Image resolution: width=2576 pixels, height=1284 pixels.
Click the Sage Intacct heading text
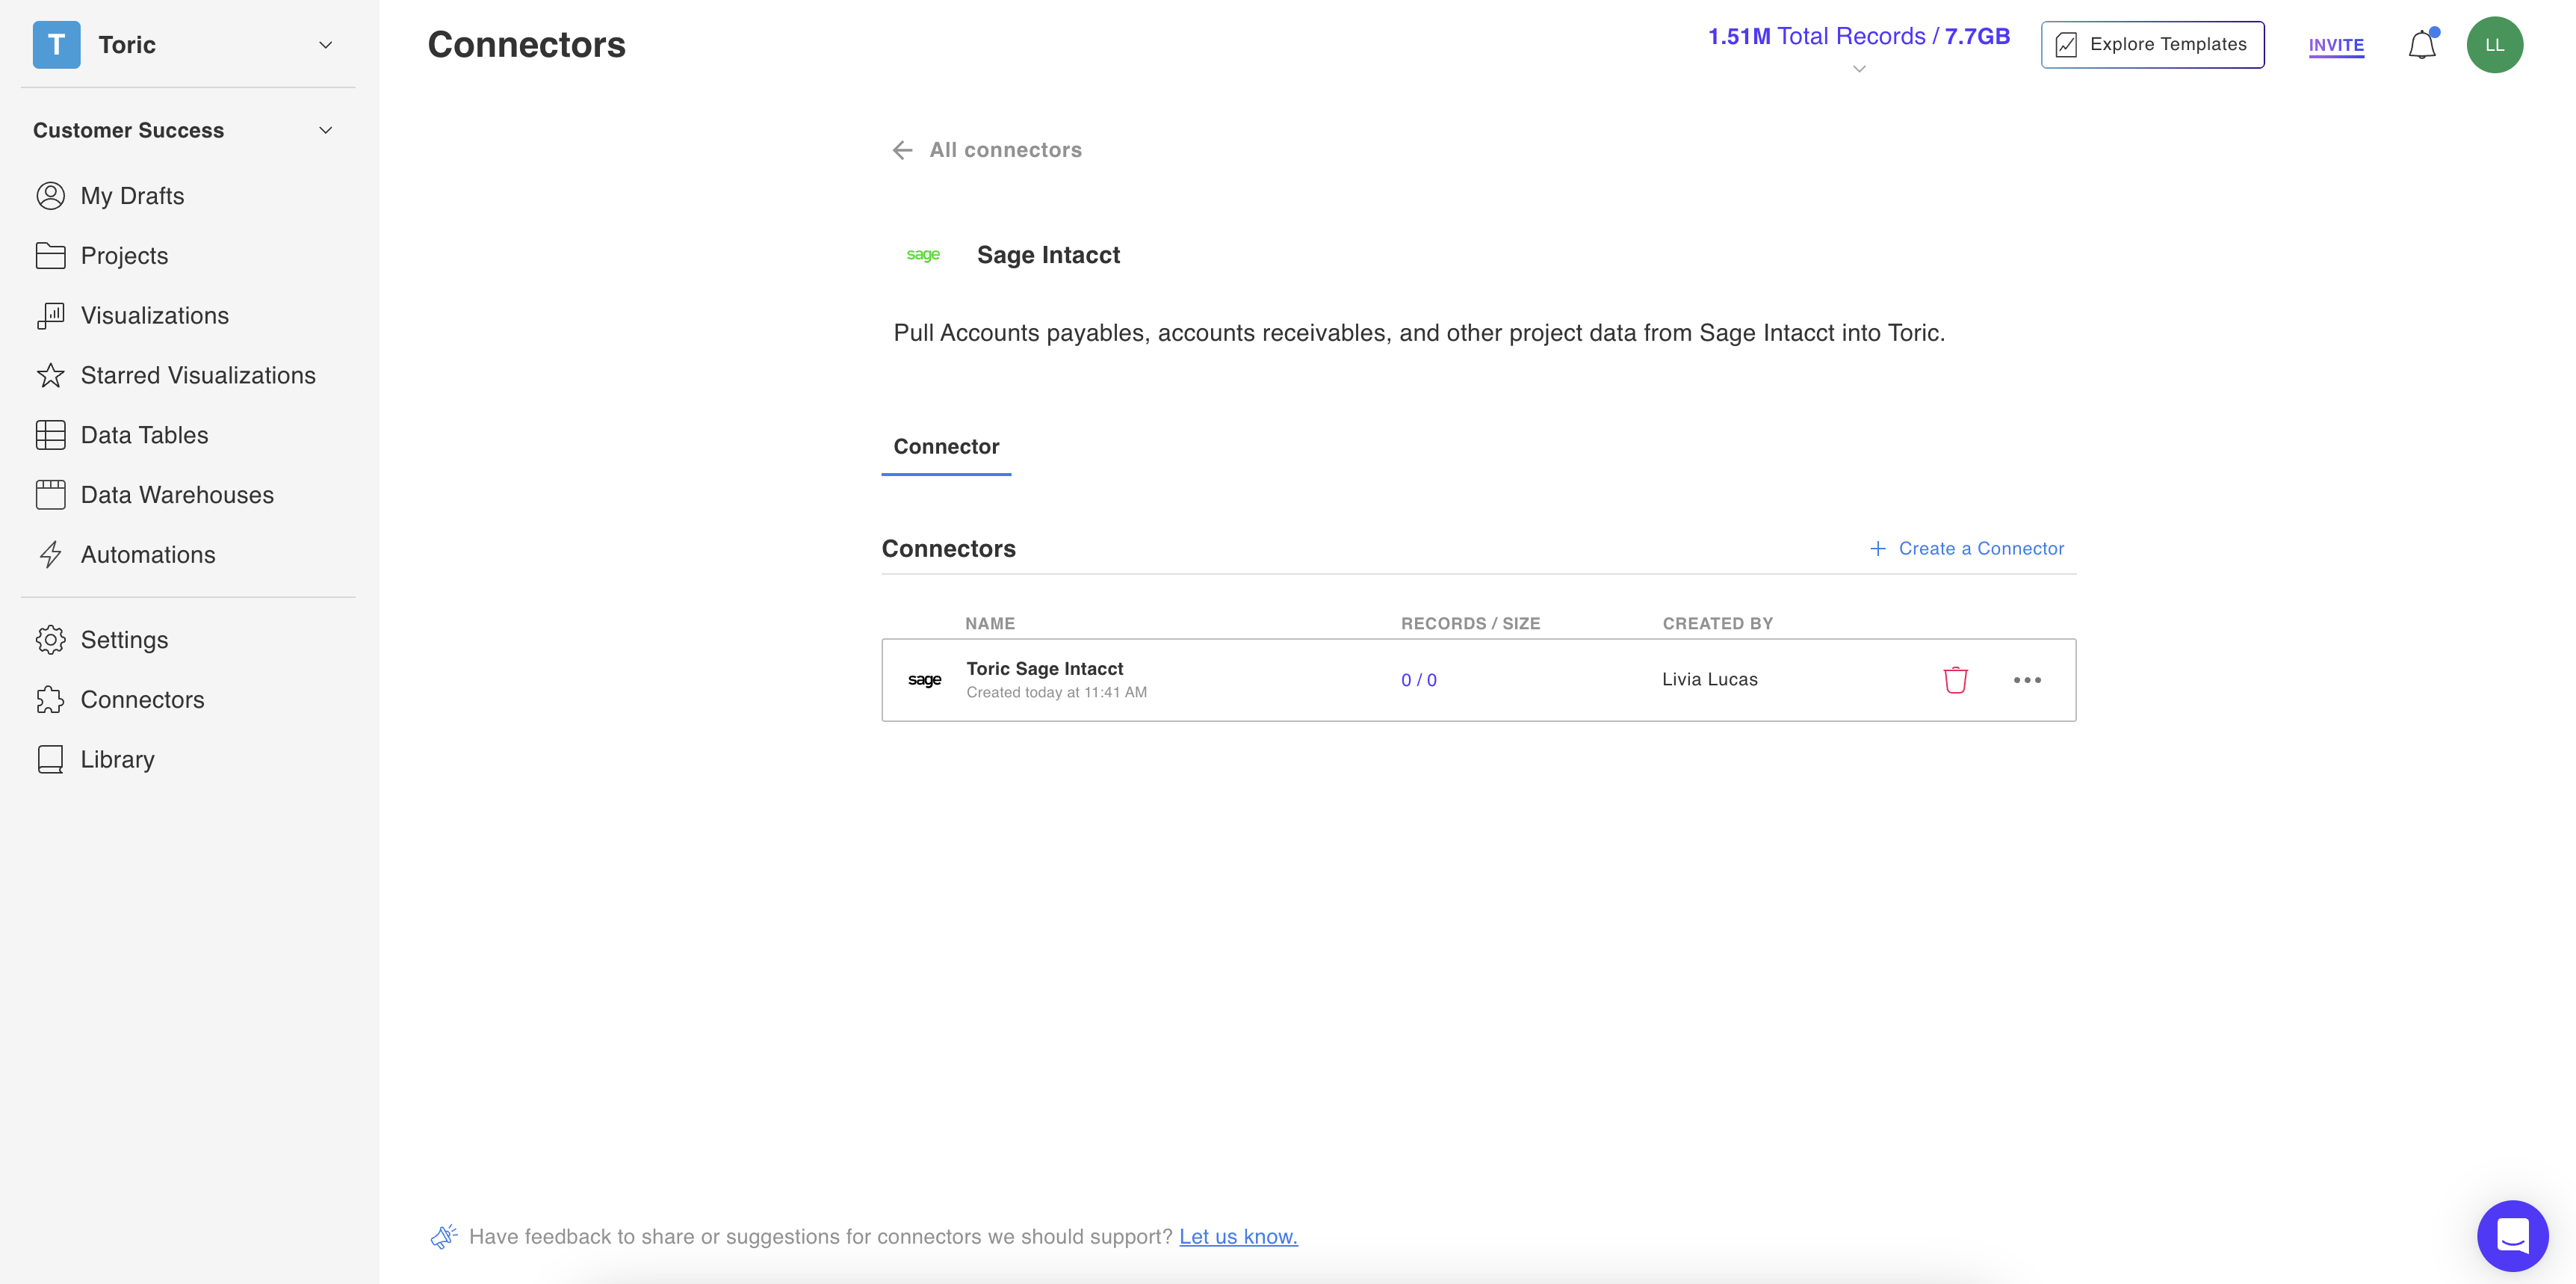[x=1048, y=256]
